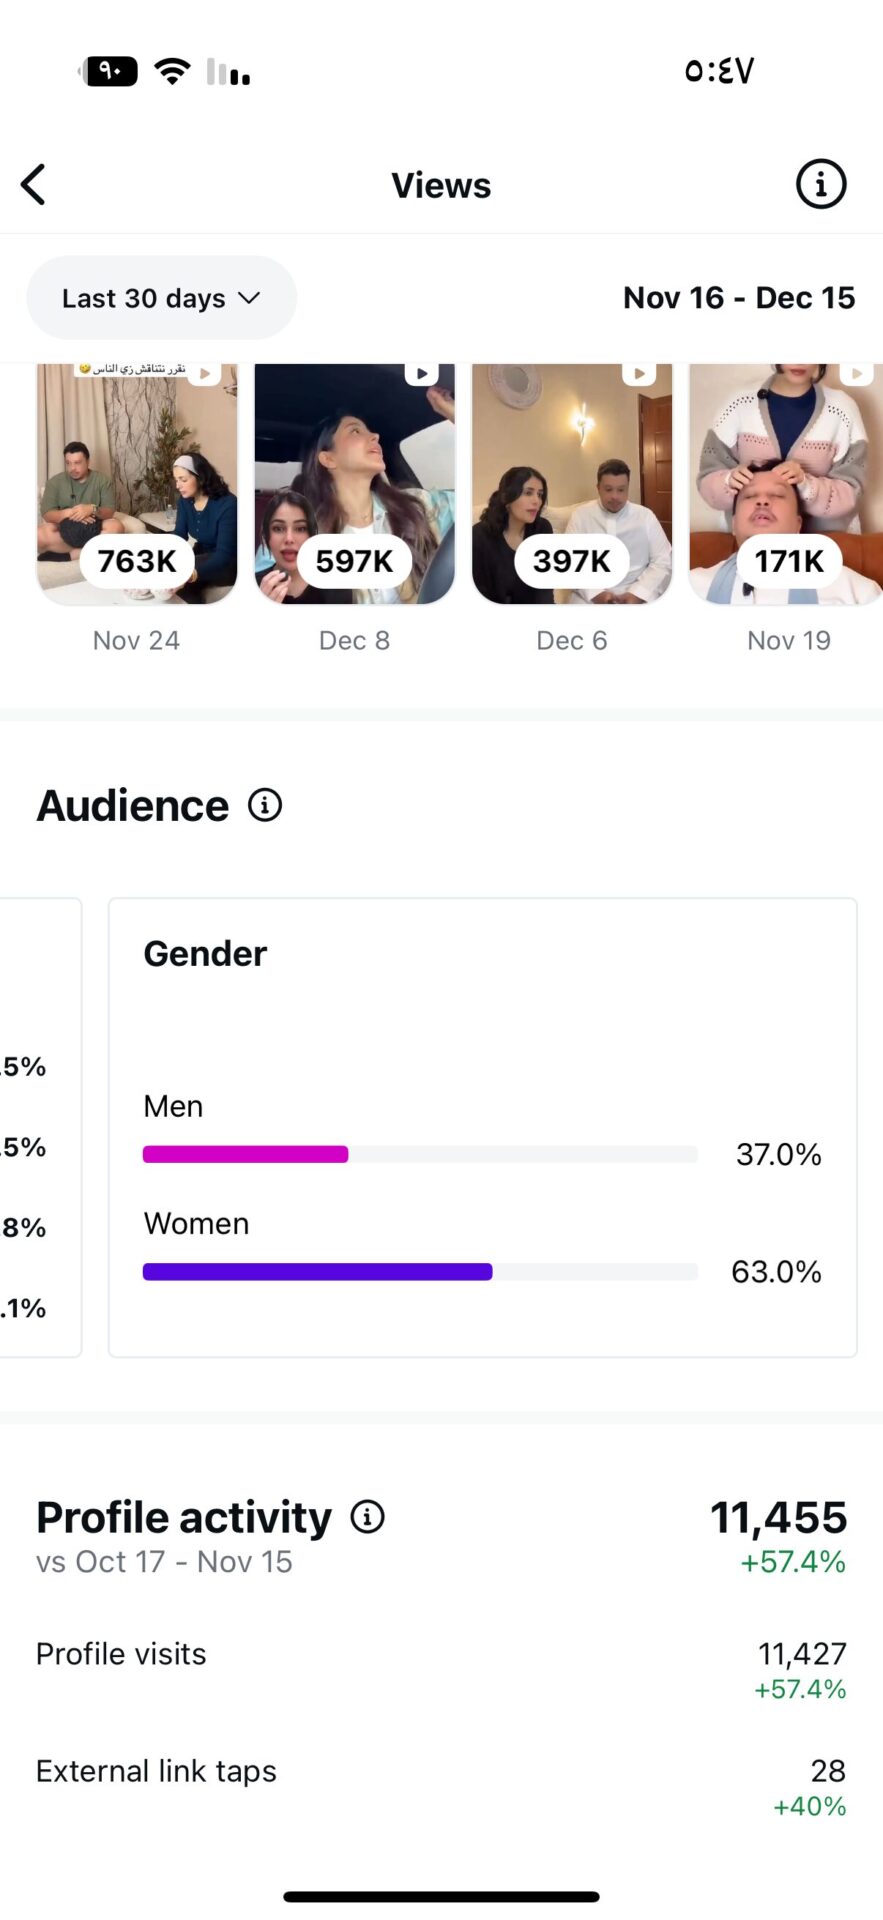This screenshot has height=1920, width=883.
Task: Tap reel icon on 597K thumbnail
Action: [x=421, y=374]
